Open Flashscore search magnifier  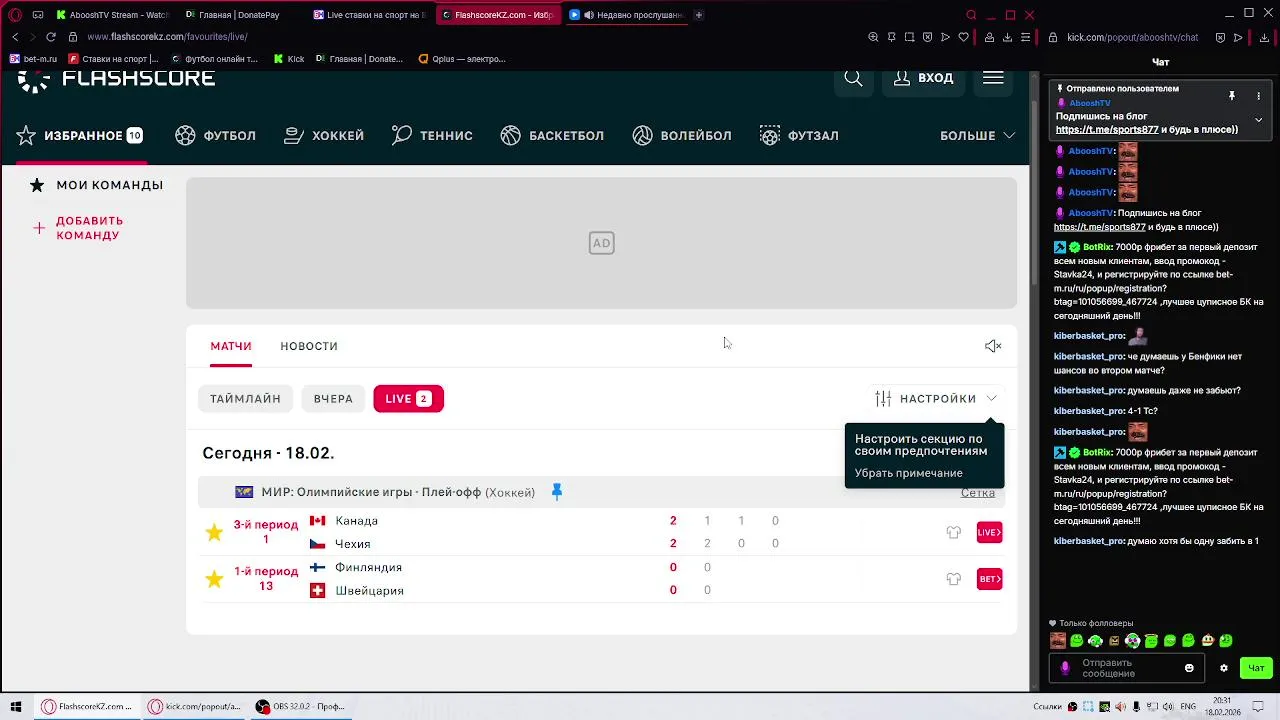tap(853, 78)
